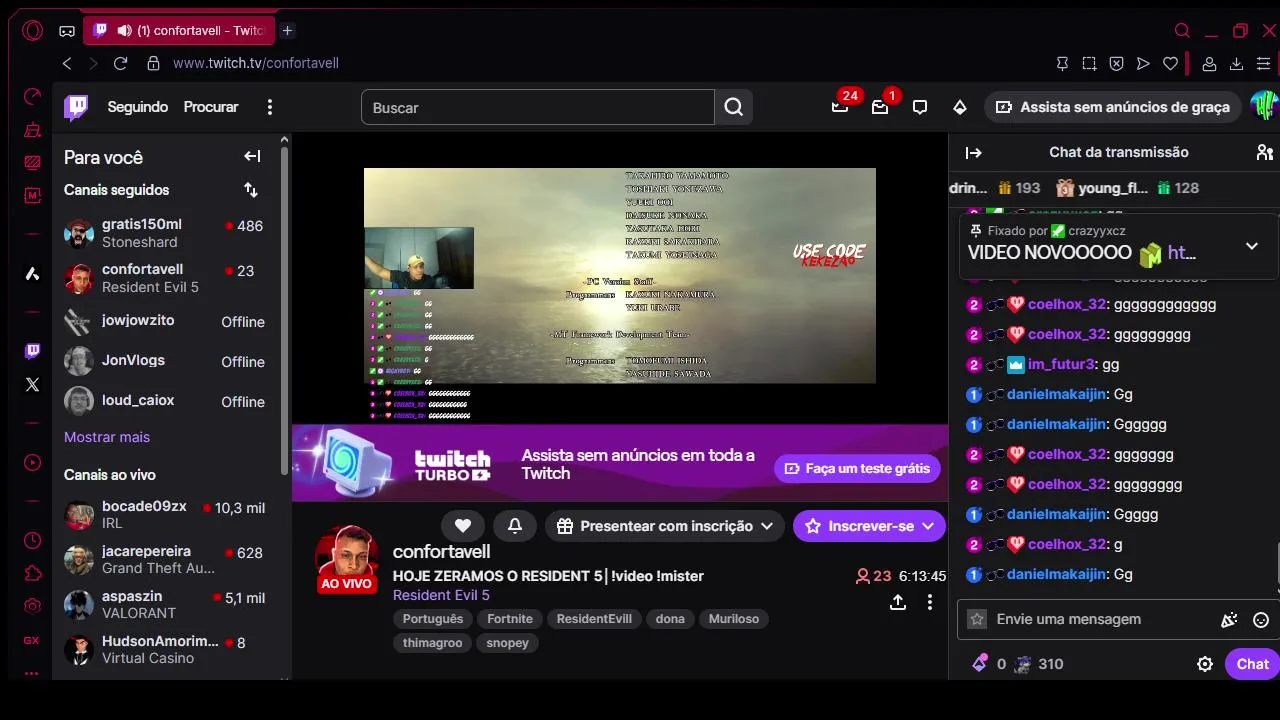The height and width of the screenshot is (720, 1280).
Task: Toggle the notification bell for confortavell
Action: tap(514, 526)
